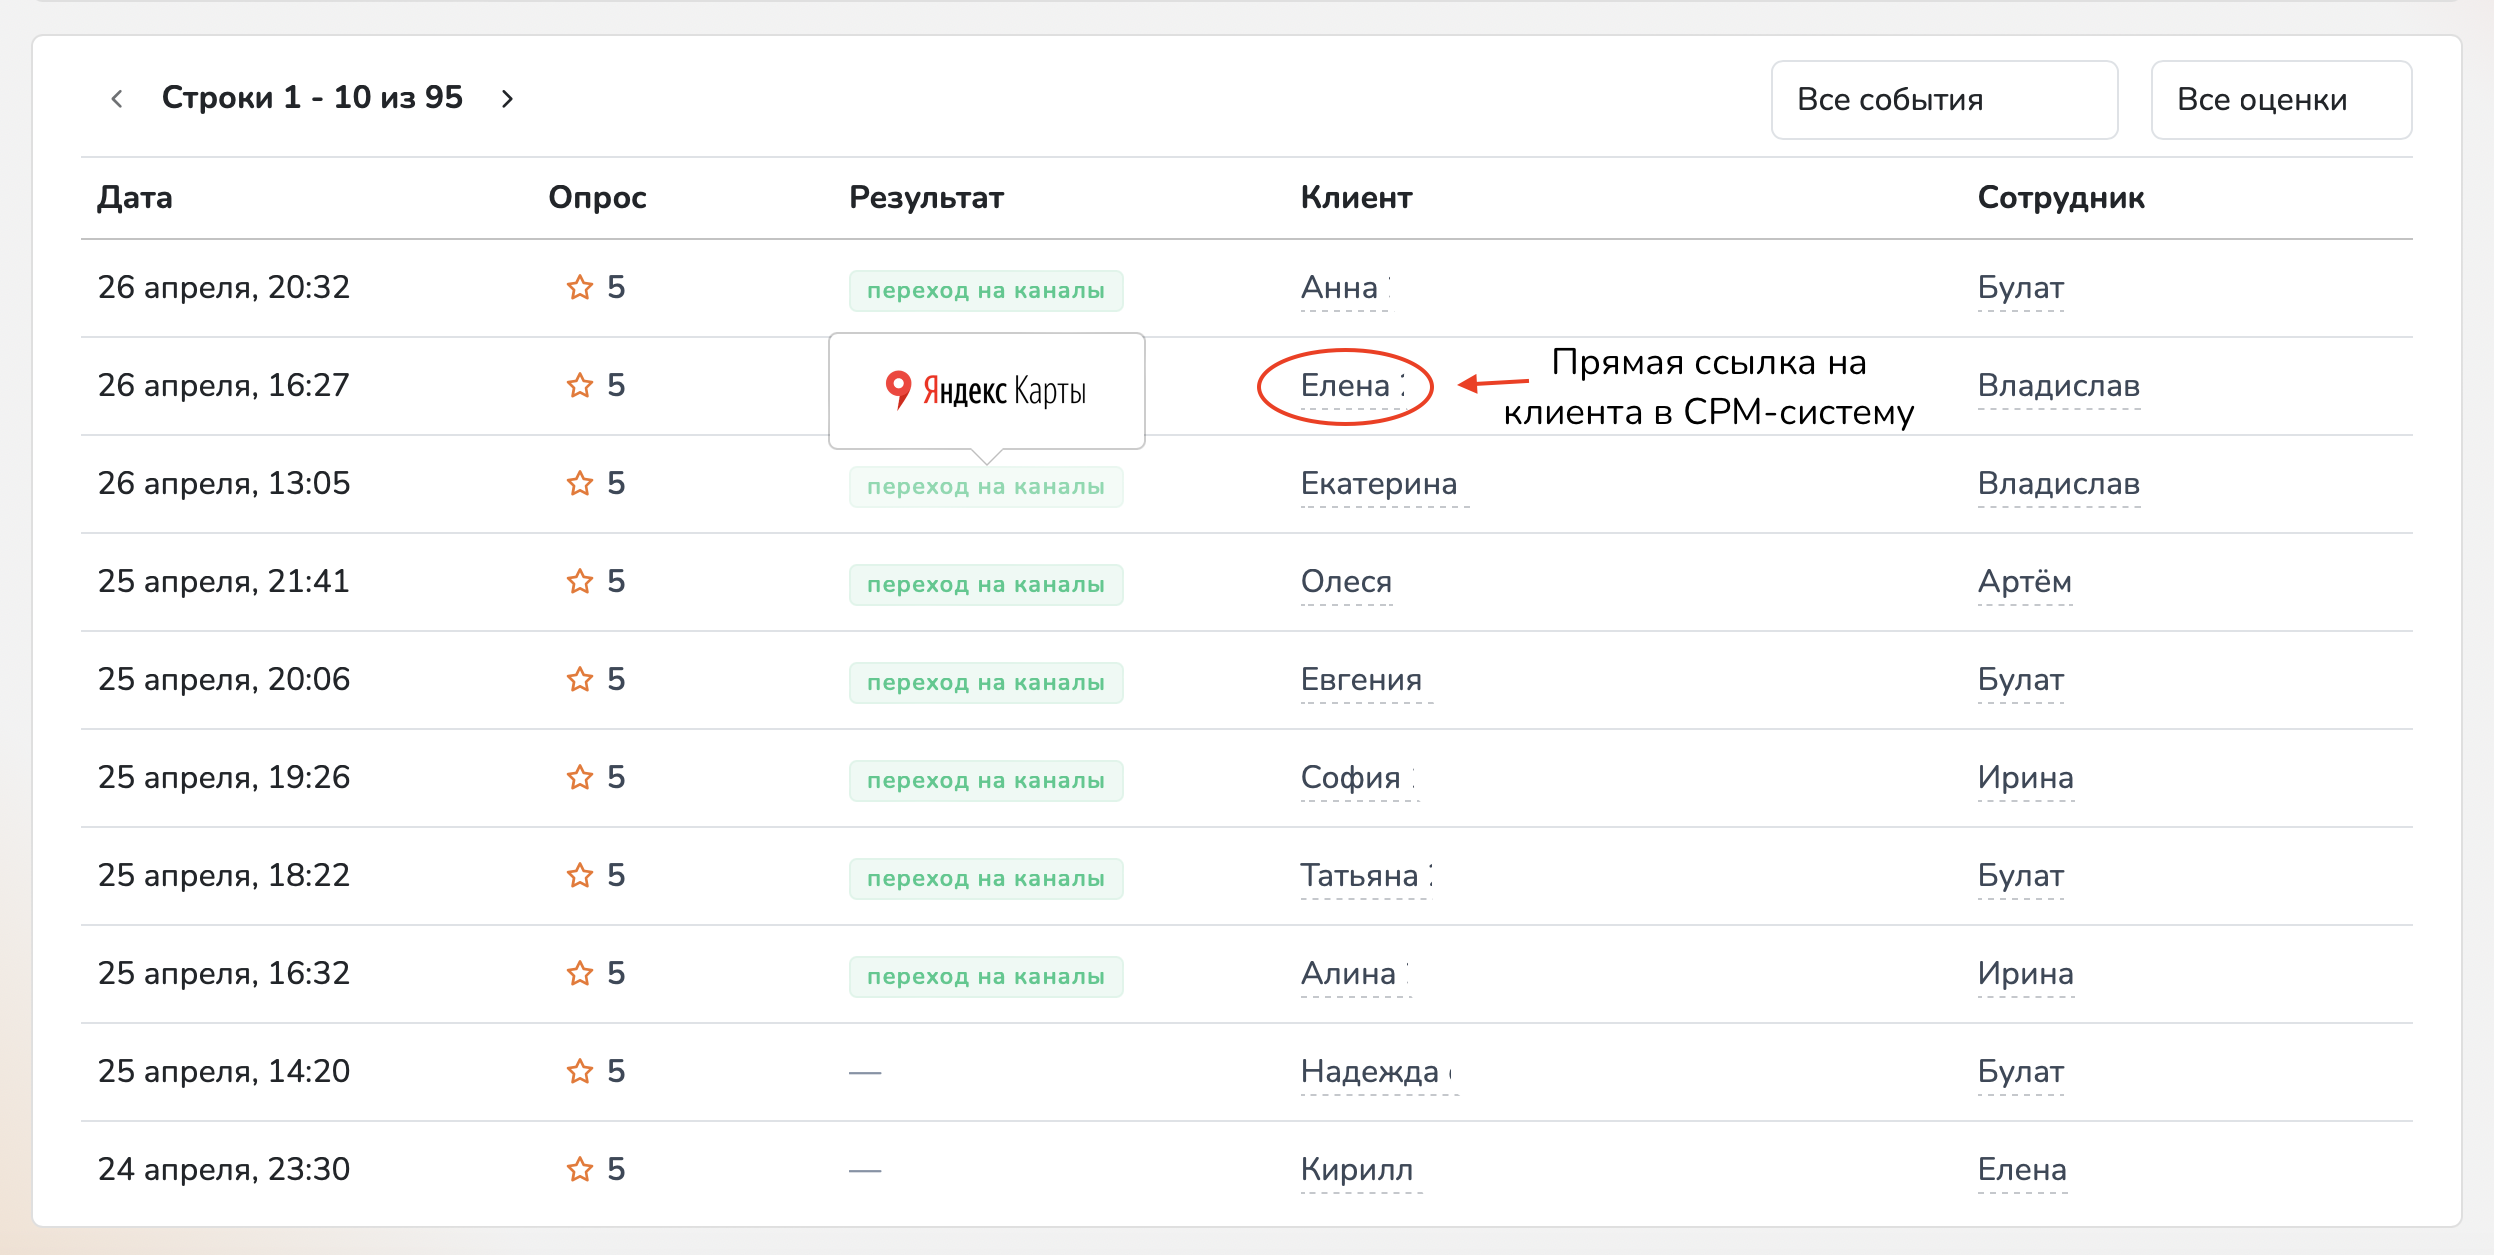Click the Дата column header
This screenshot has width=2494, height=1255.
(135, 198)
